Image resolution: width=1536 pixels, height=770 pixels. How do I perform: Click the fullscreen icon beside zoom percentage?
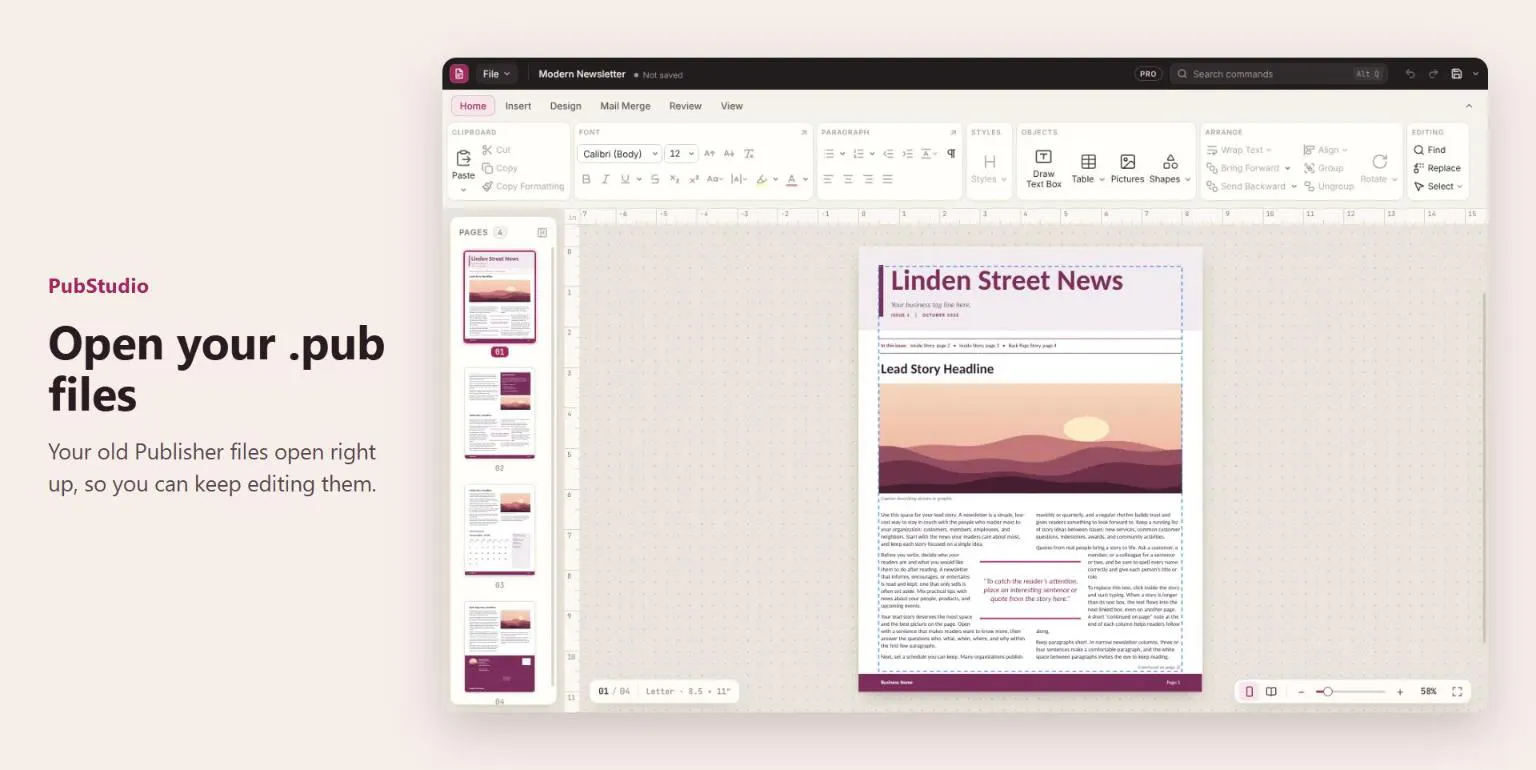(x=1457, y=691)
